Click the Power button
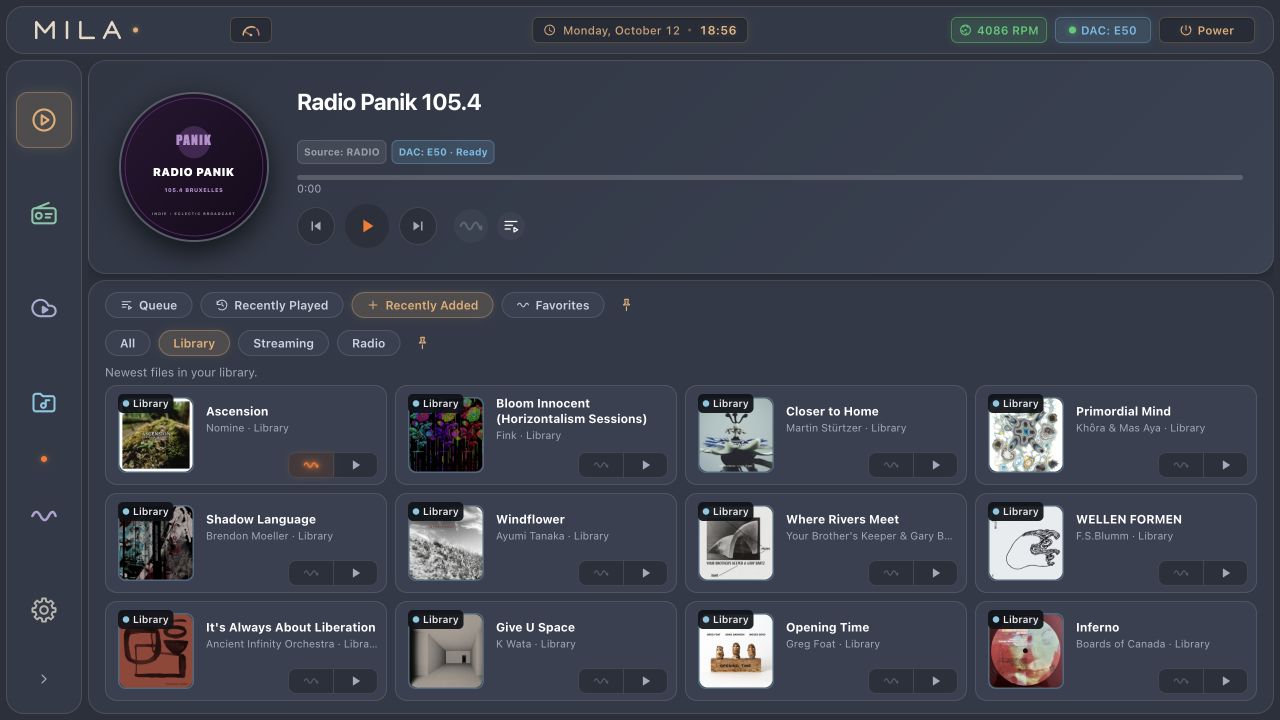 click(1207, 30)
